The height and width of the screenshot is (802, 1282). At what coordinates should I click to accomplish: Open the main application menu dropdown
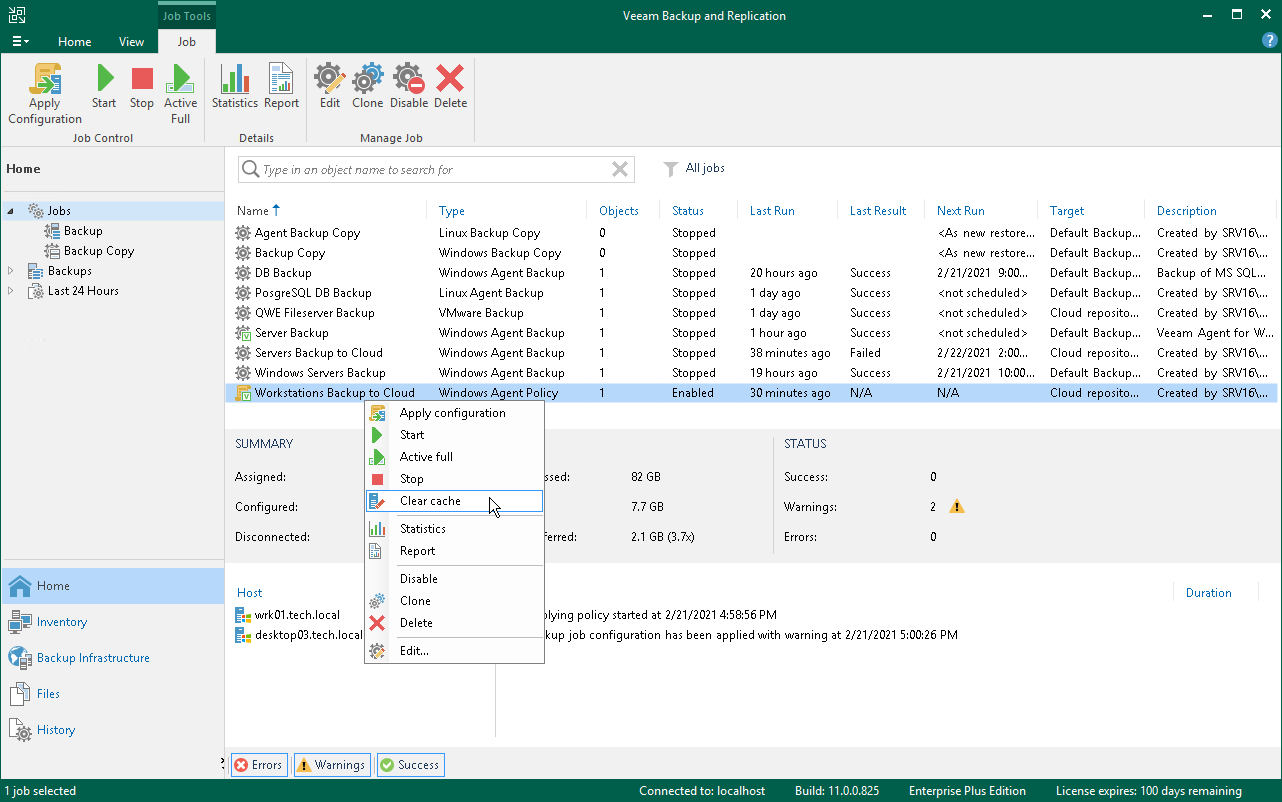20,41
